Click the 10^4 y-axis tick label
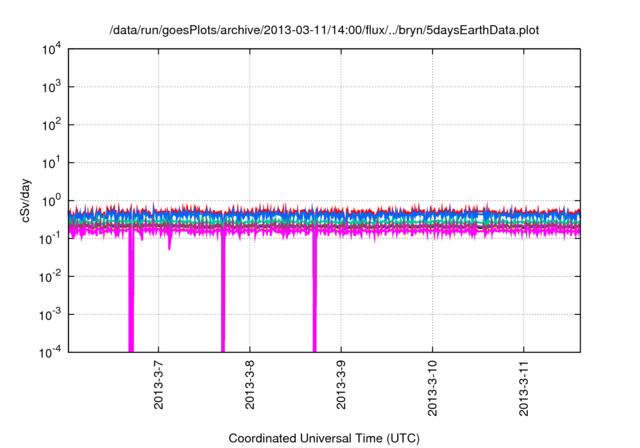Screen dimensions: 640x448 point(51,49)
